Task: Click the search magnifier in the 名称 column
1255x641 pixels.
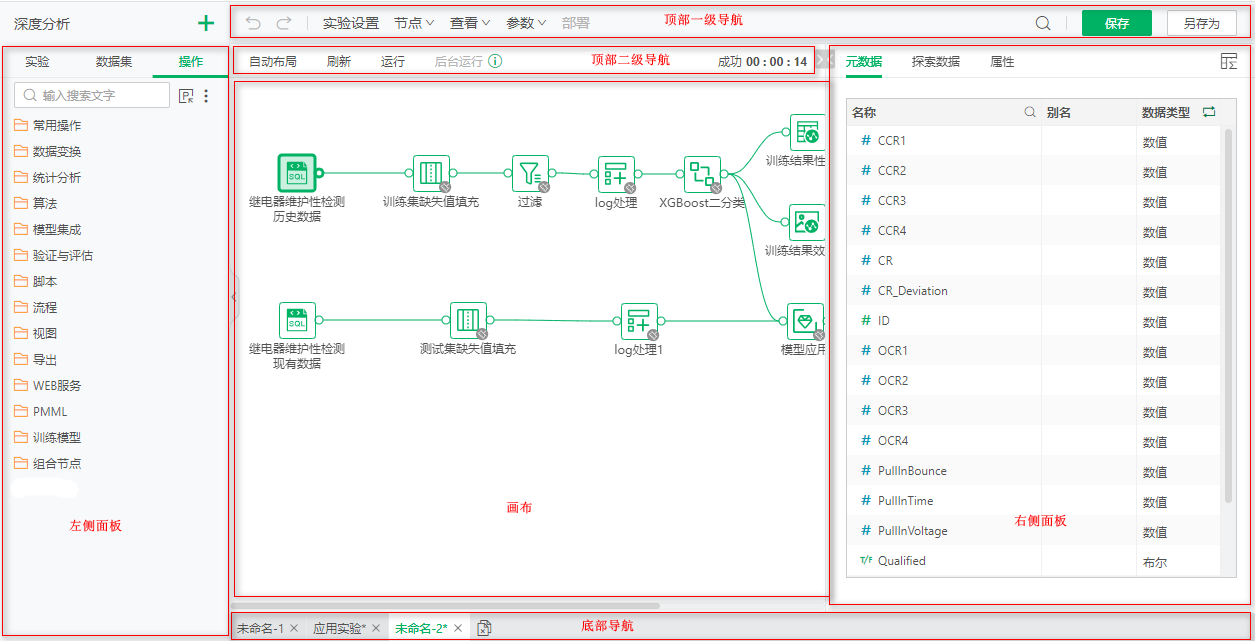Action: (1029, 112)
